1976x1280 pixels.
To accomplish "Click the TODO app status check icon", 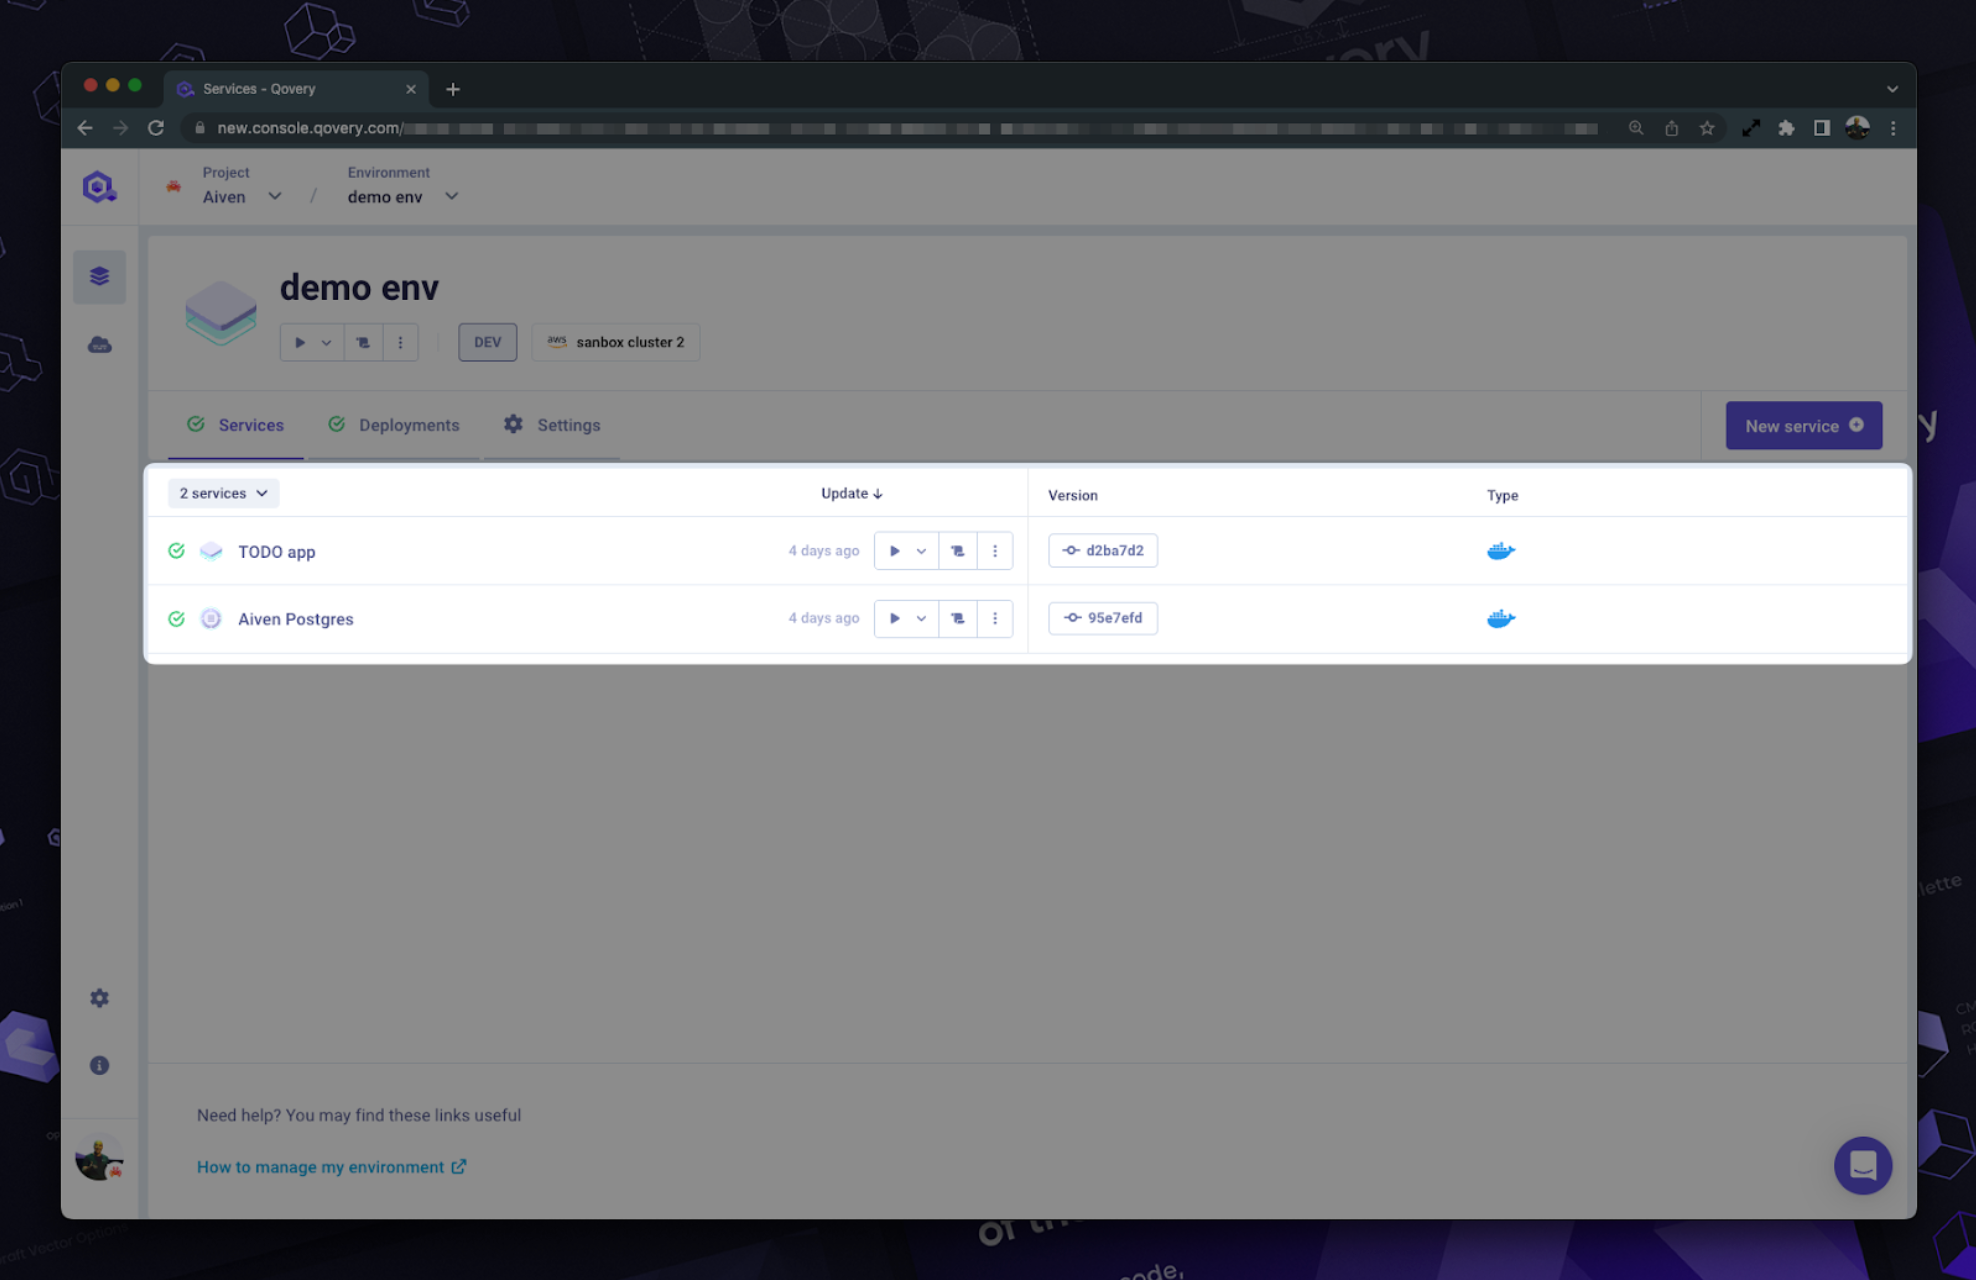I will 176,551.
